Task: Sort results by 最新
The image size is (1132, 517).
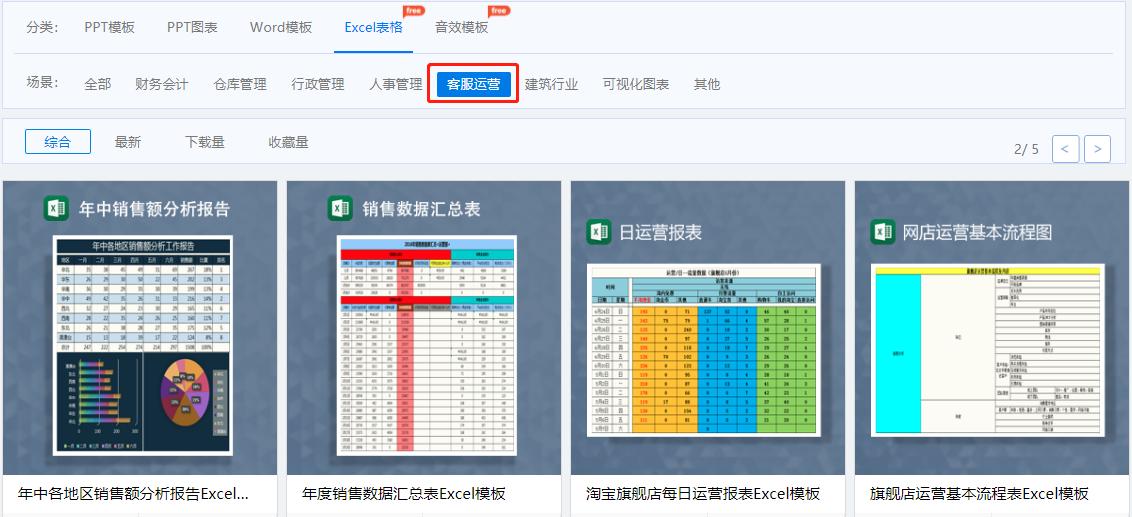Action: (128, 142)
